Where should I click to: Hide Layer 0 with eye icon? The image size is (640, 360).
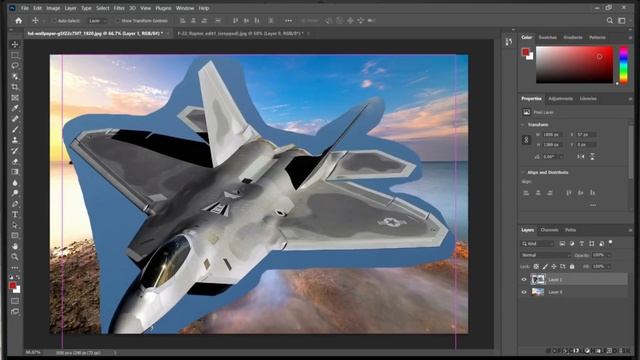click(524, 292)
